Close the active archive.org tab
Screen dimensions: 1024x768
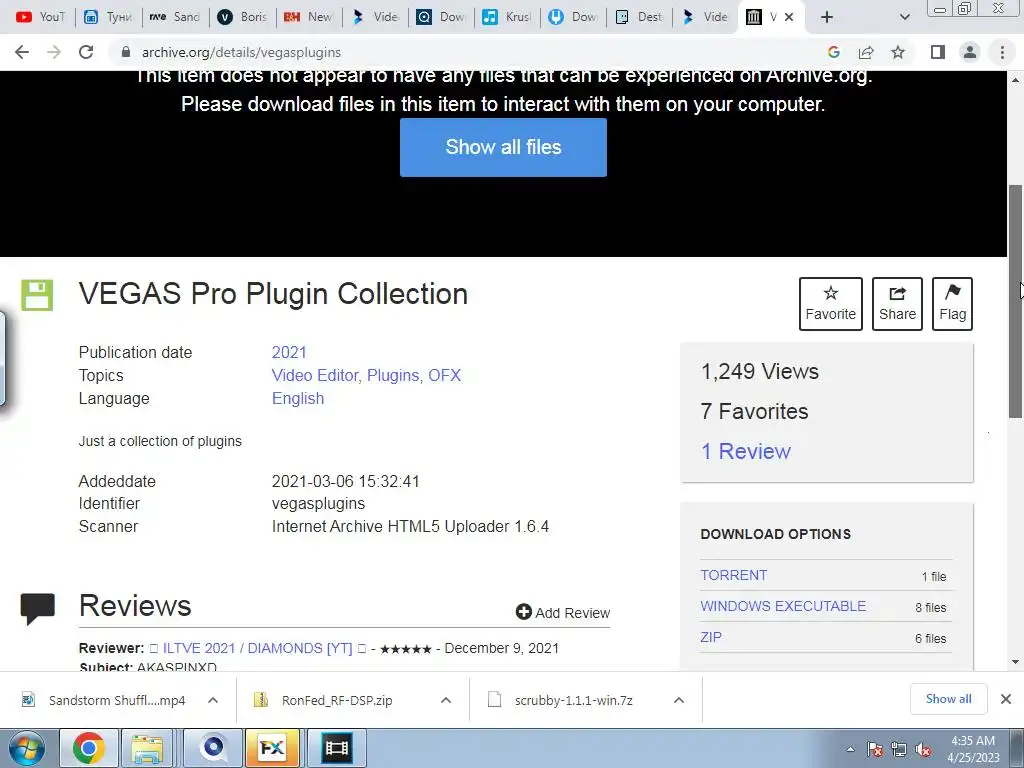[x=789, y=17]
